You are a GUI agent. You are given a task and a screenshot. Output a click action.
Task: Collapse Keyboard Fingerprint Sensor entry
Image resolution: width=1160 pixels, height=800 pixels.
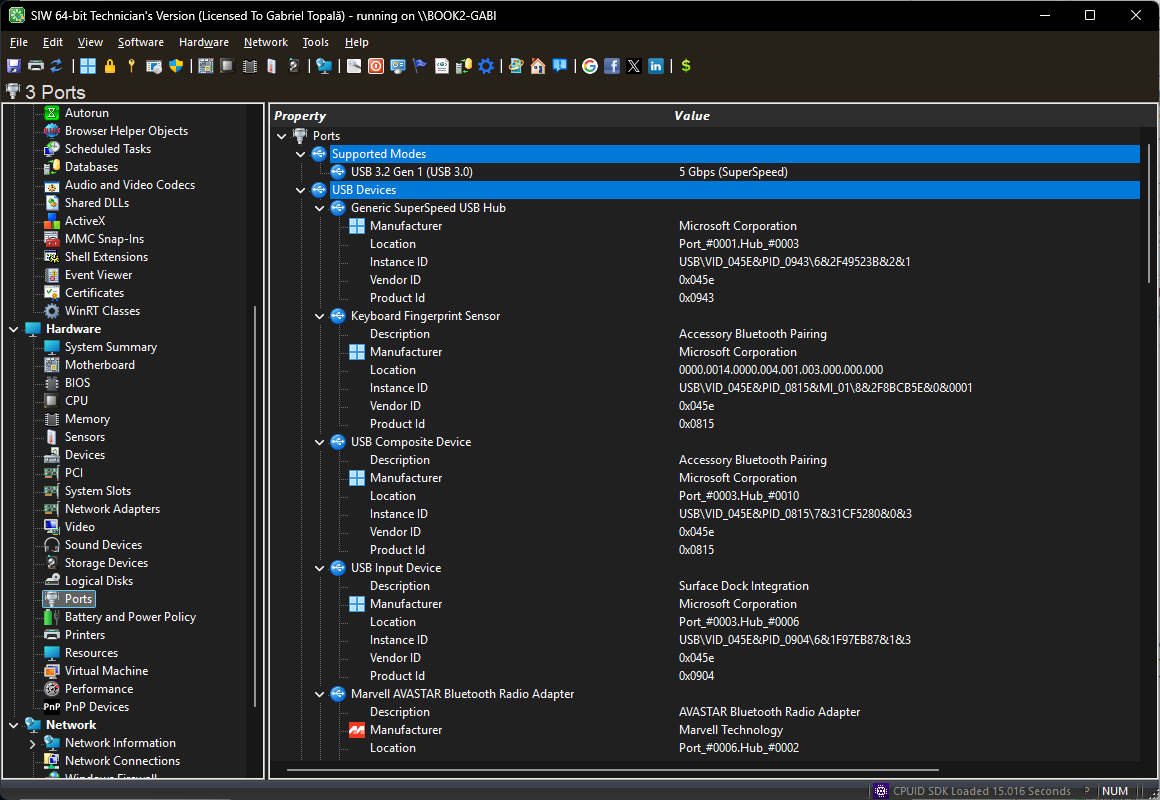click(320, 316)
